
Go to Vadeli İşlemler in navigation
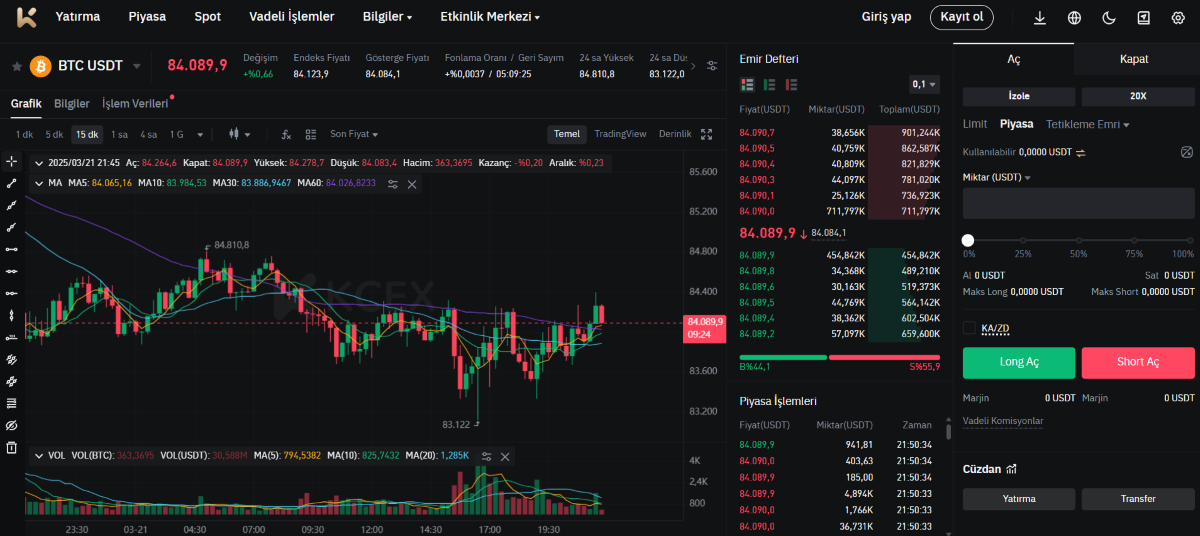292,17
